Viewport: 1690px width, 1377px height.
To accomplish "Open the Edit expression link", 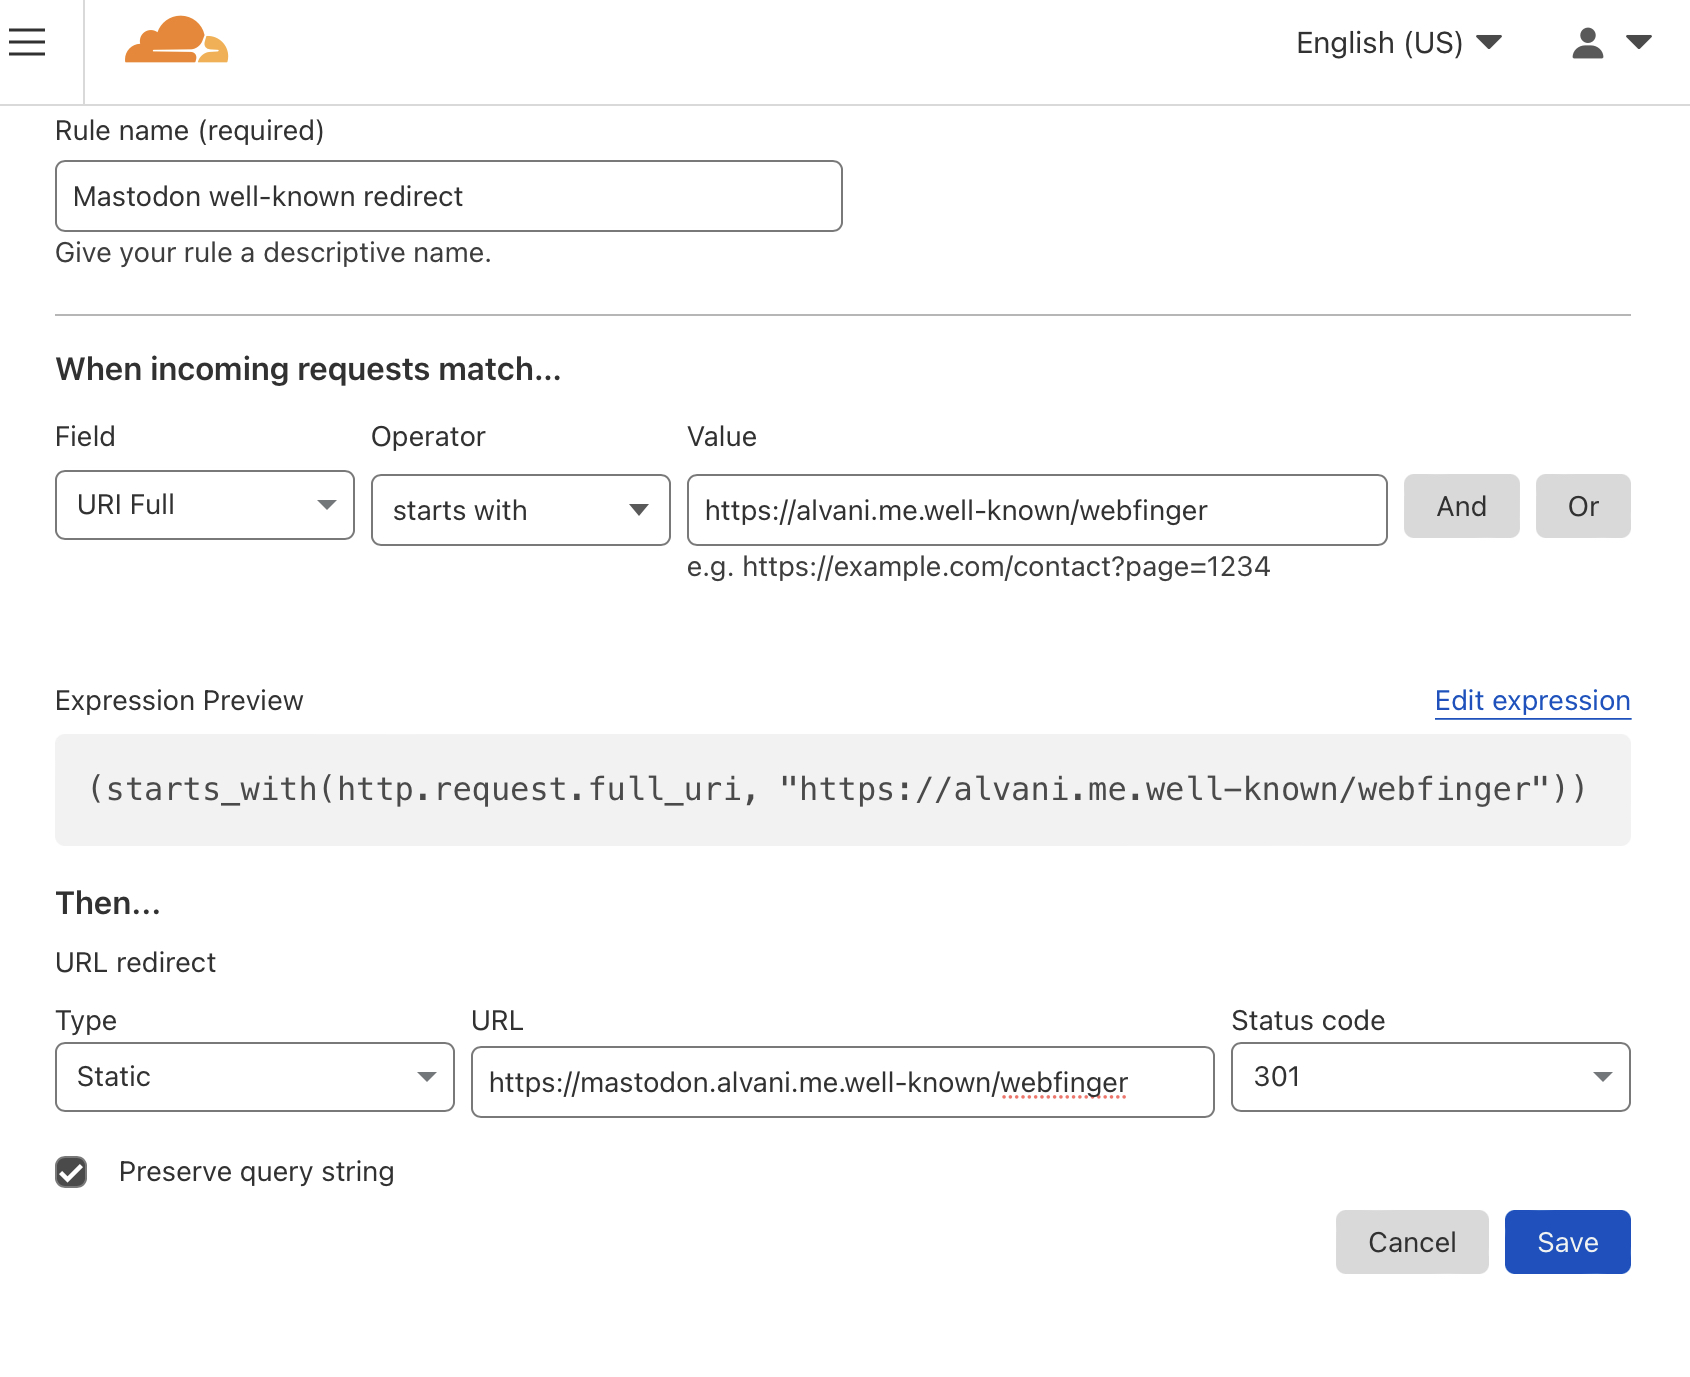I will click(x=1532, y=701).
